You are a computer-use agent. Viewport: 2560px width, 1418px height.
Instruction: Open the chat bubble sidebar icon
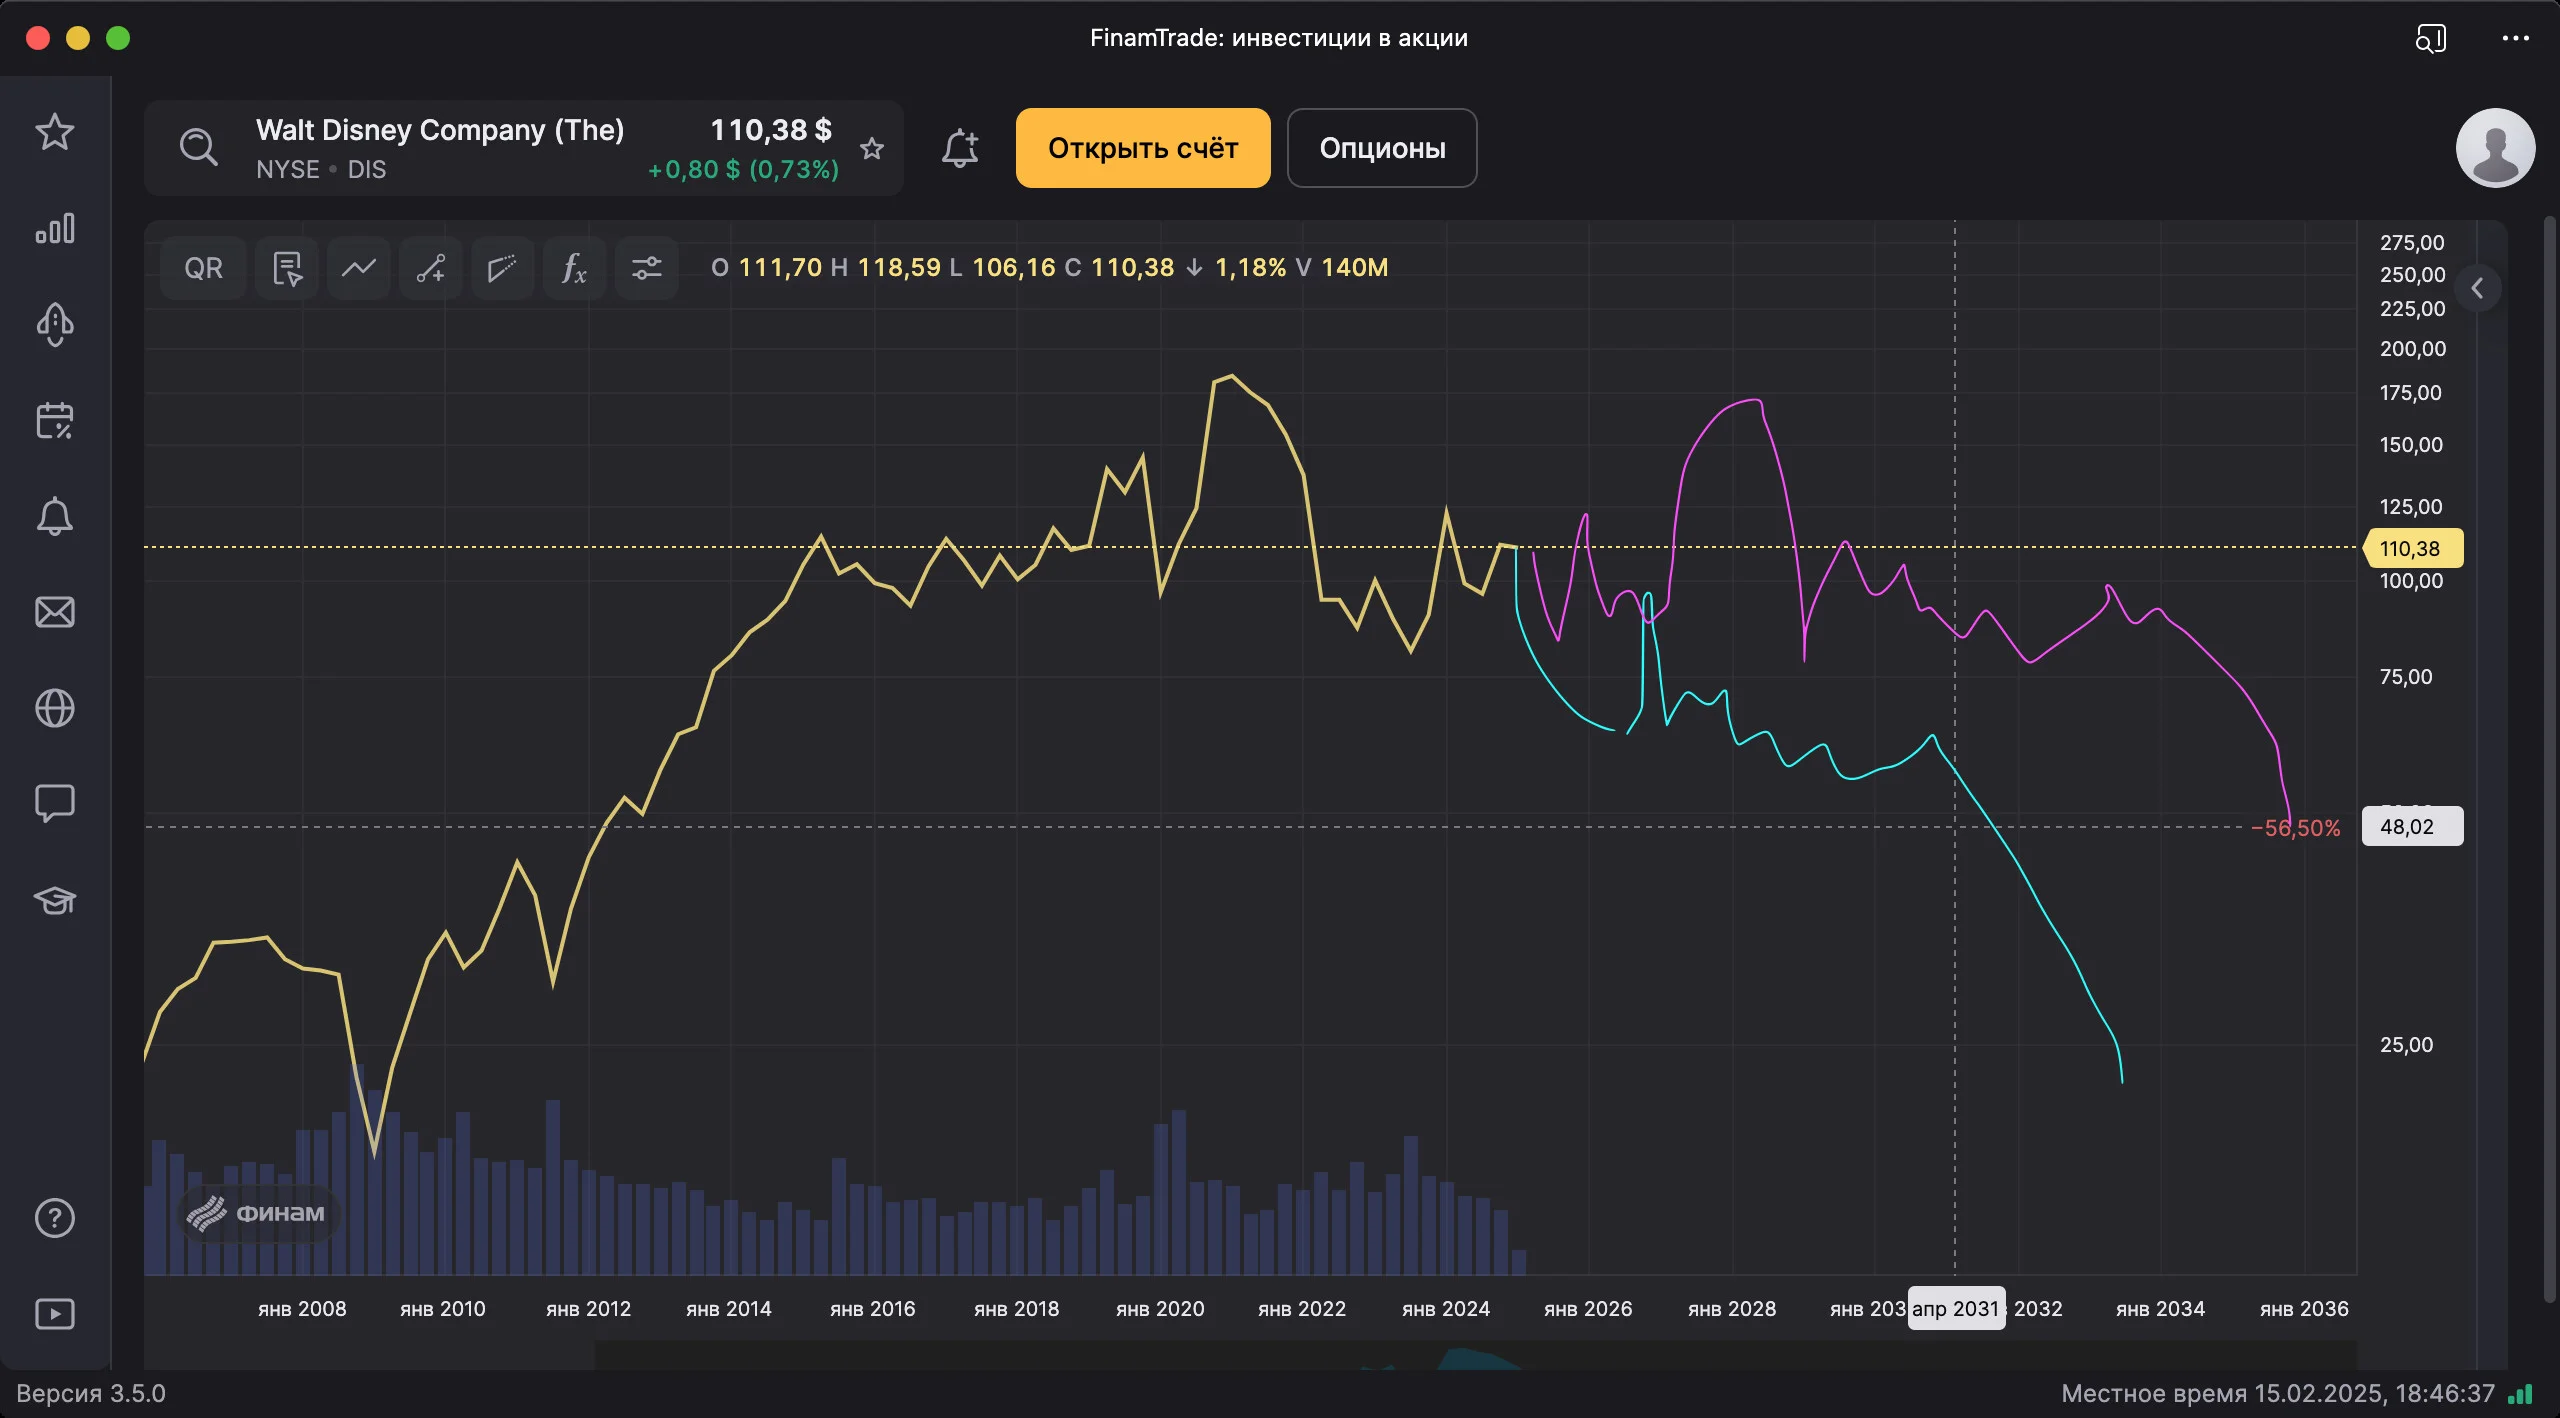[x=54, y=803]
